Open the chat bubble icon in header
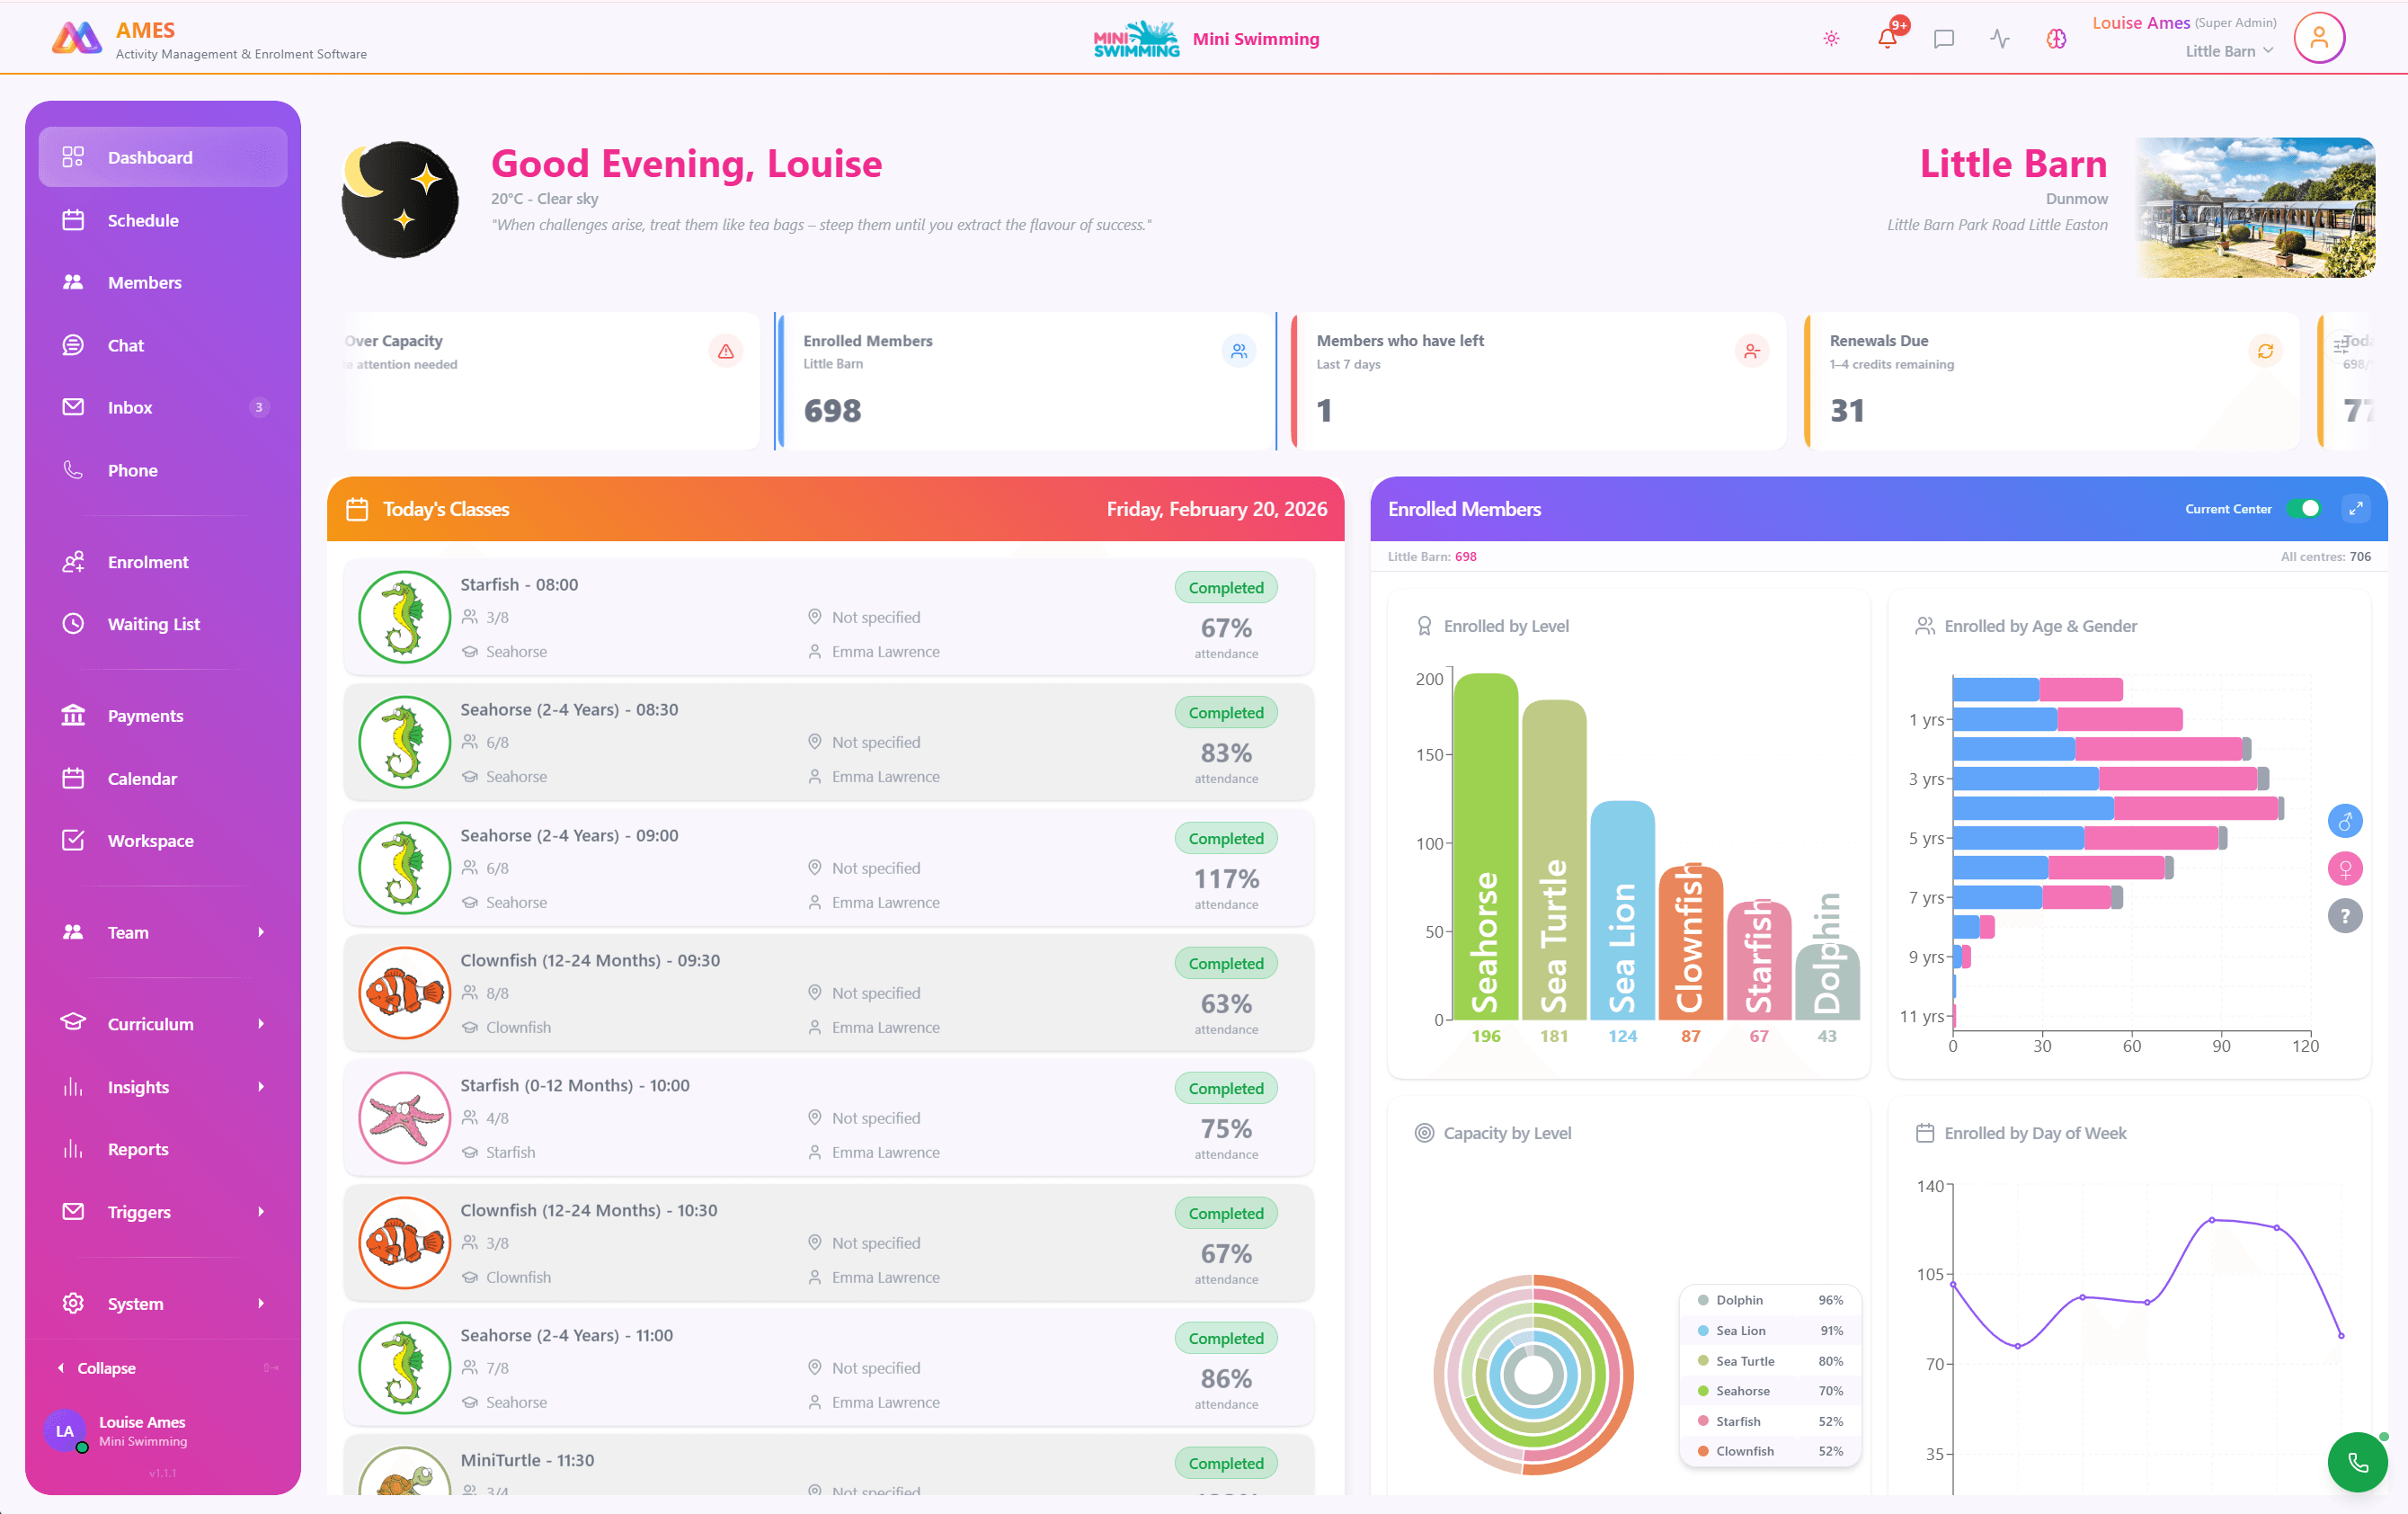 click(1943, 39)
